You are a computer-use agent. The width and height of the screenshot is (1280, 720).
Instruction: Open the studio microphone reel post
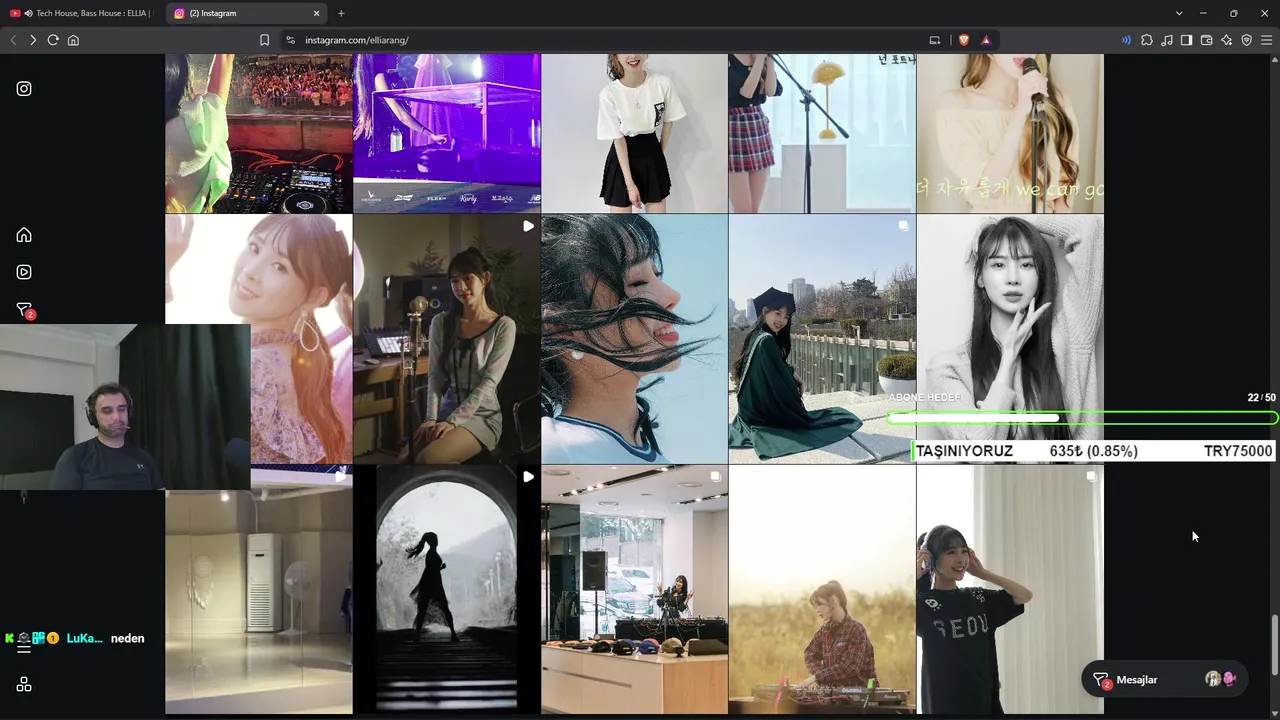pyautogui.click(x=447, y=339)
